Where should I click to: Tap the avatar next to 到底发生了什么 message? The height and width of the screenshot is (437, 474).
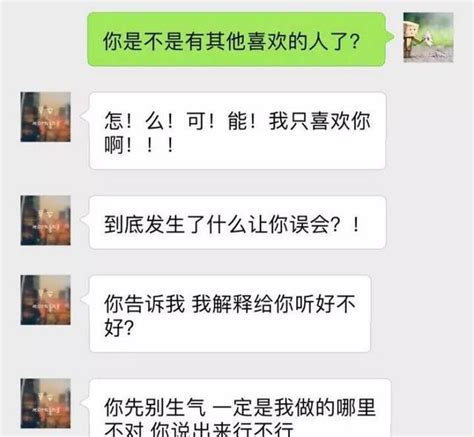tap(46, 221)
